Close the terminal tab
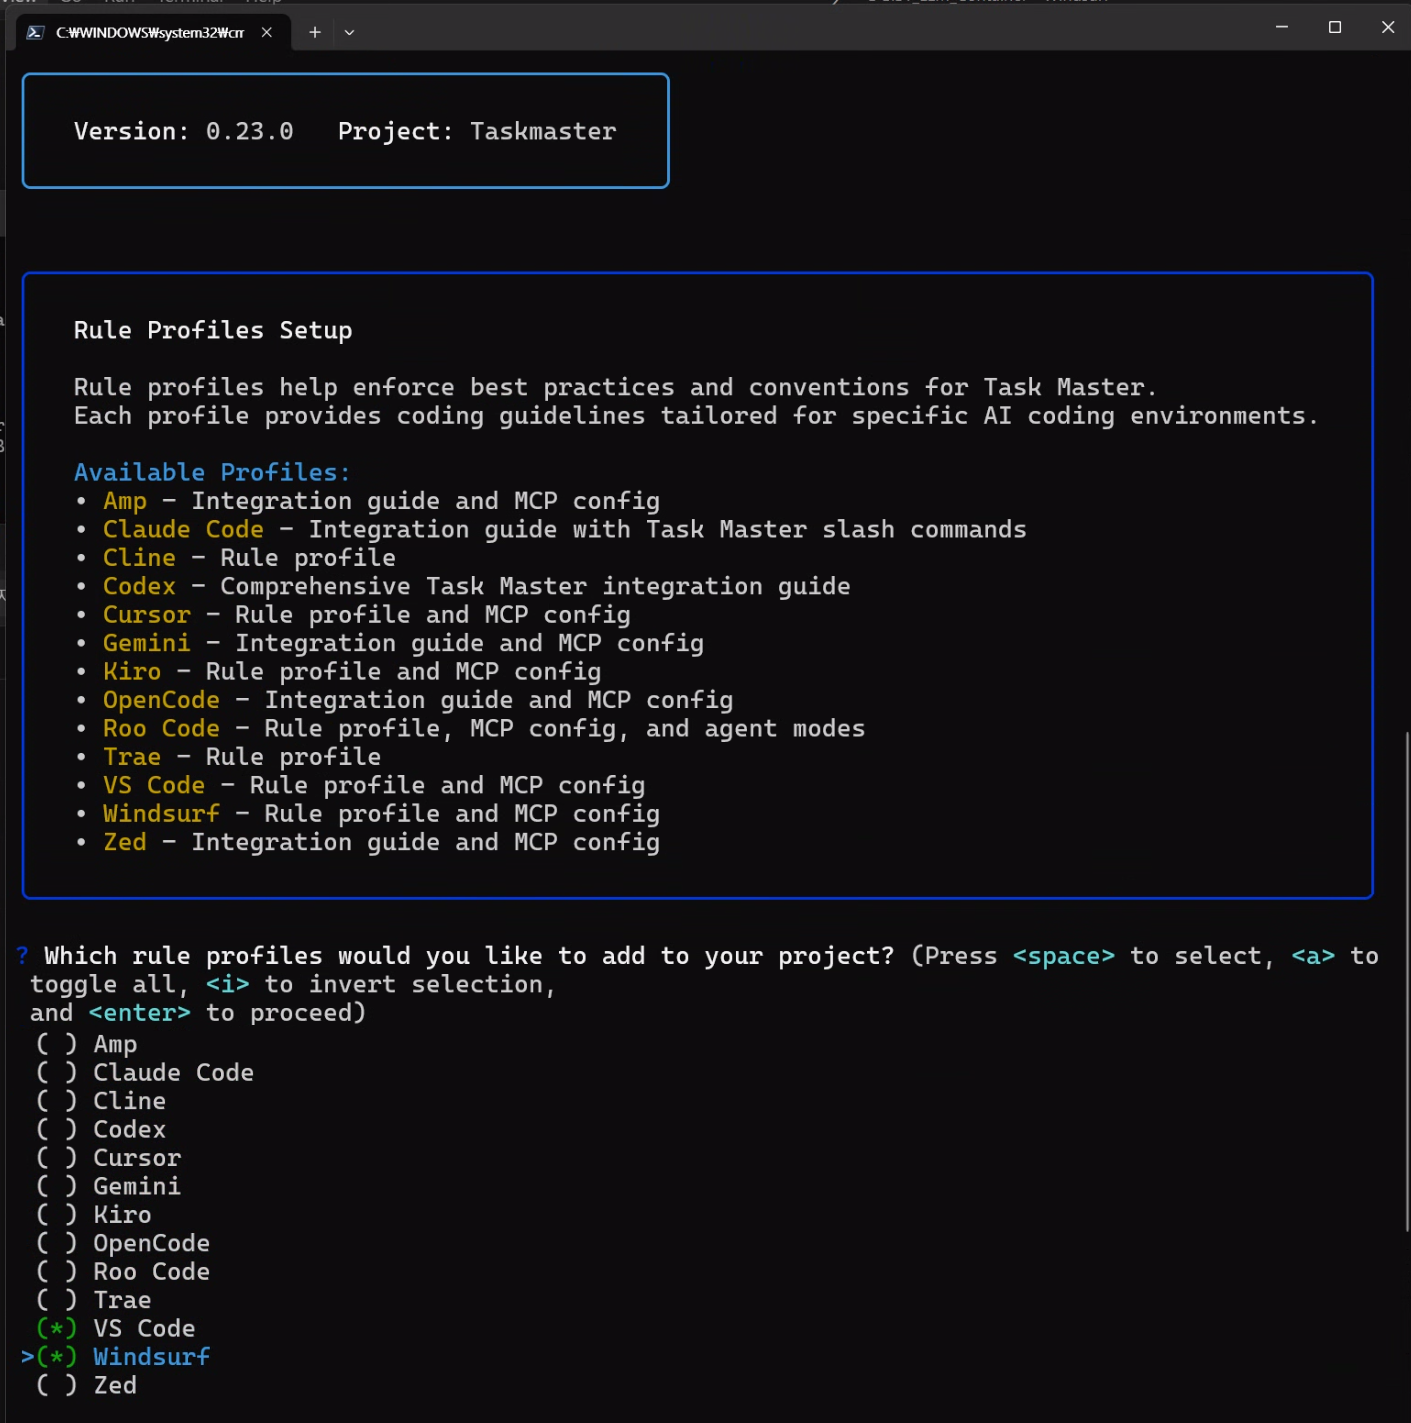1411x1423 pixels. (267, 32)
